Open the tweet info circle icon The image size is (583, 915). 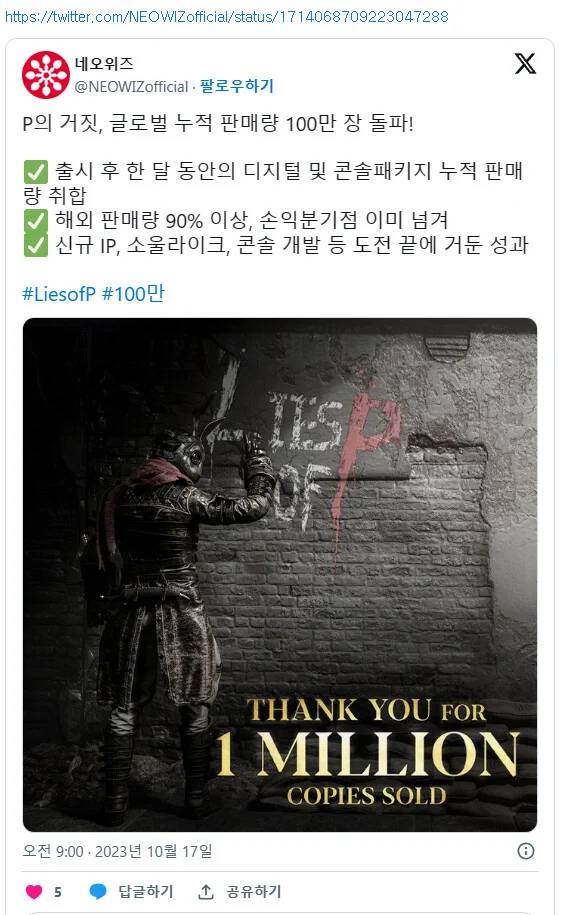[x=525, y=851]
